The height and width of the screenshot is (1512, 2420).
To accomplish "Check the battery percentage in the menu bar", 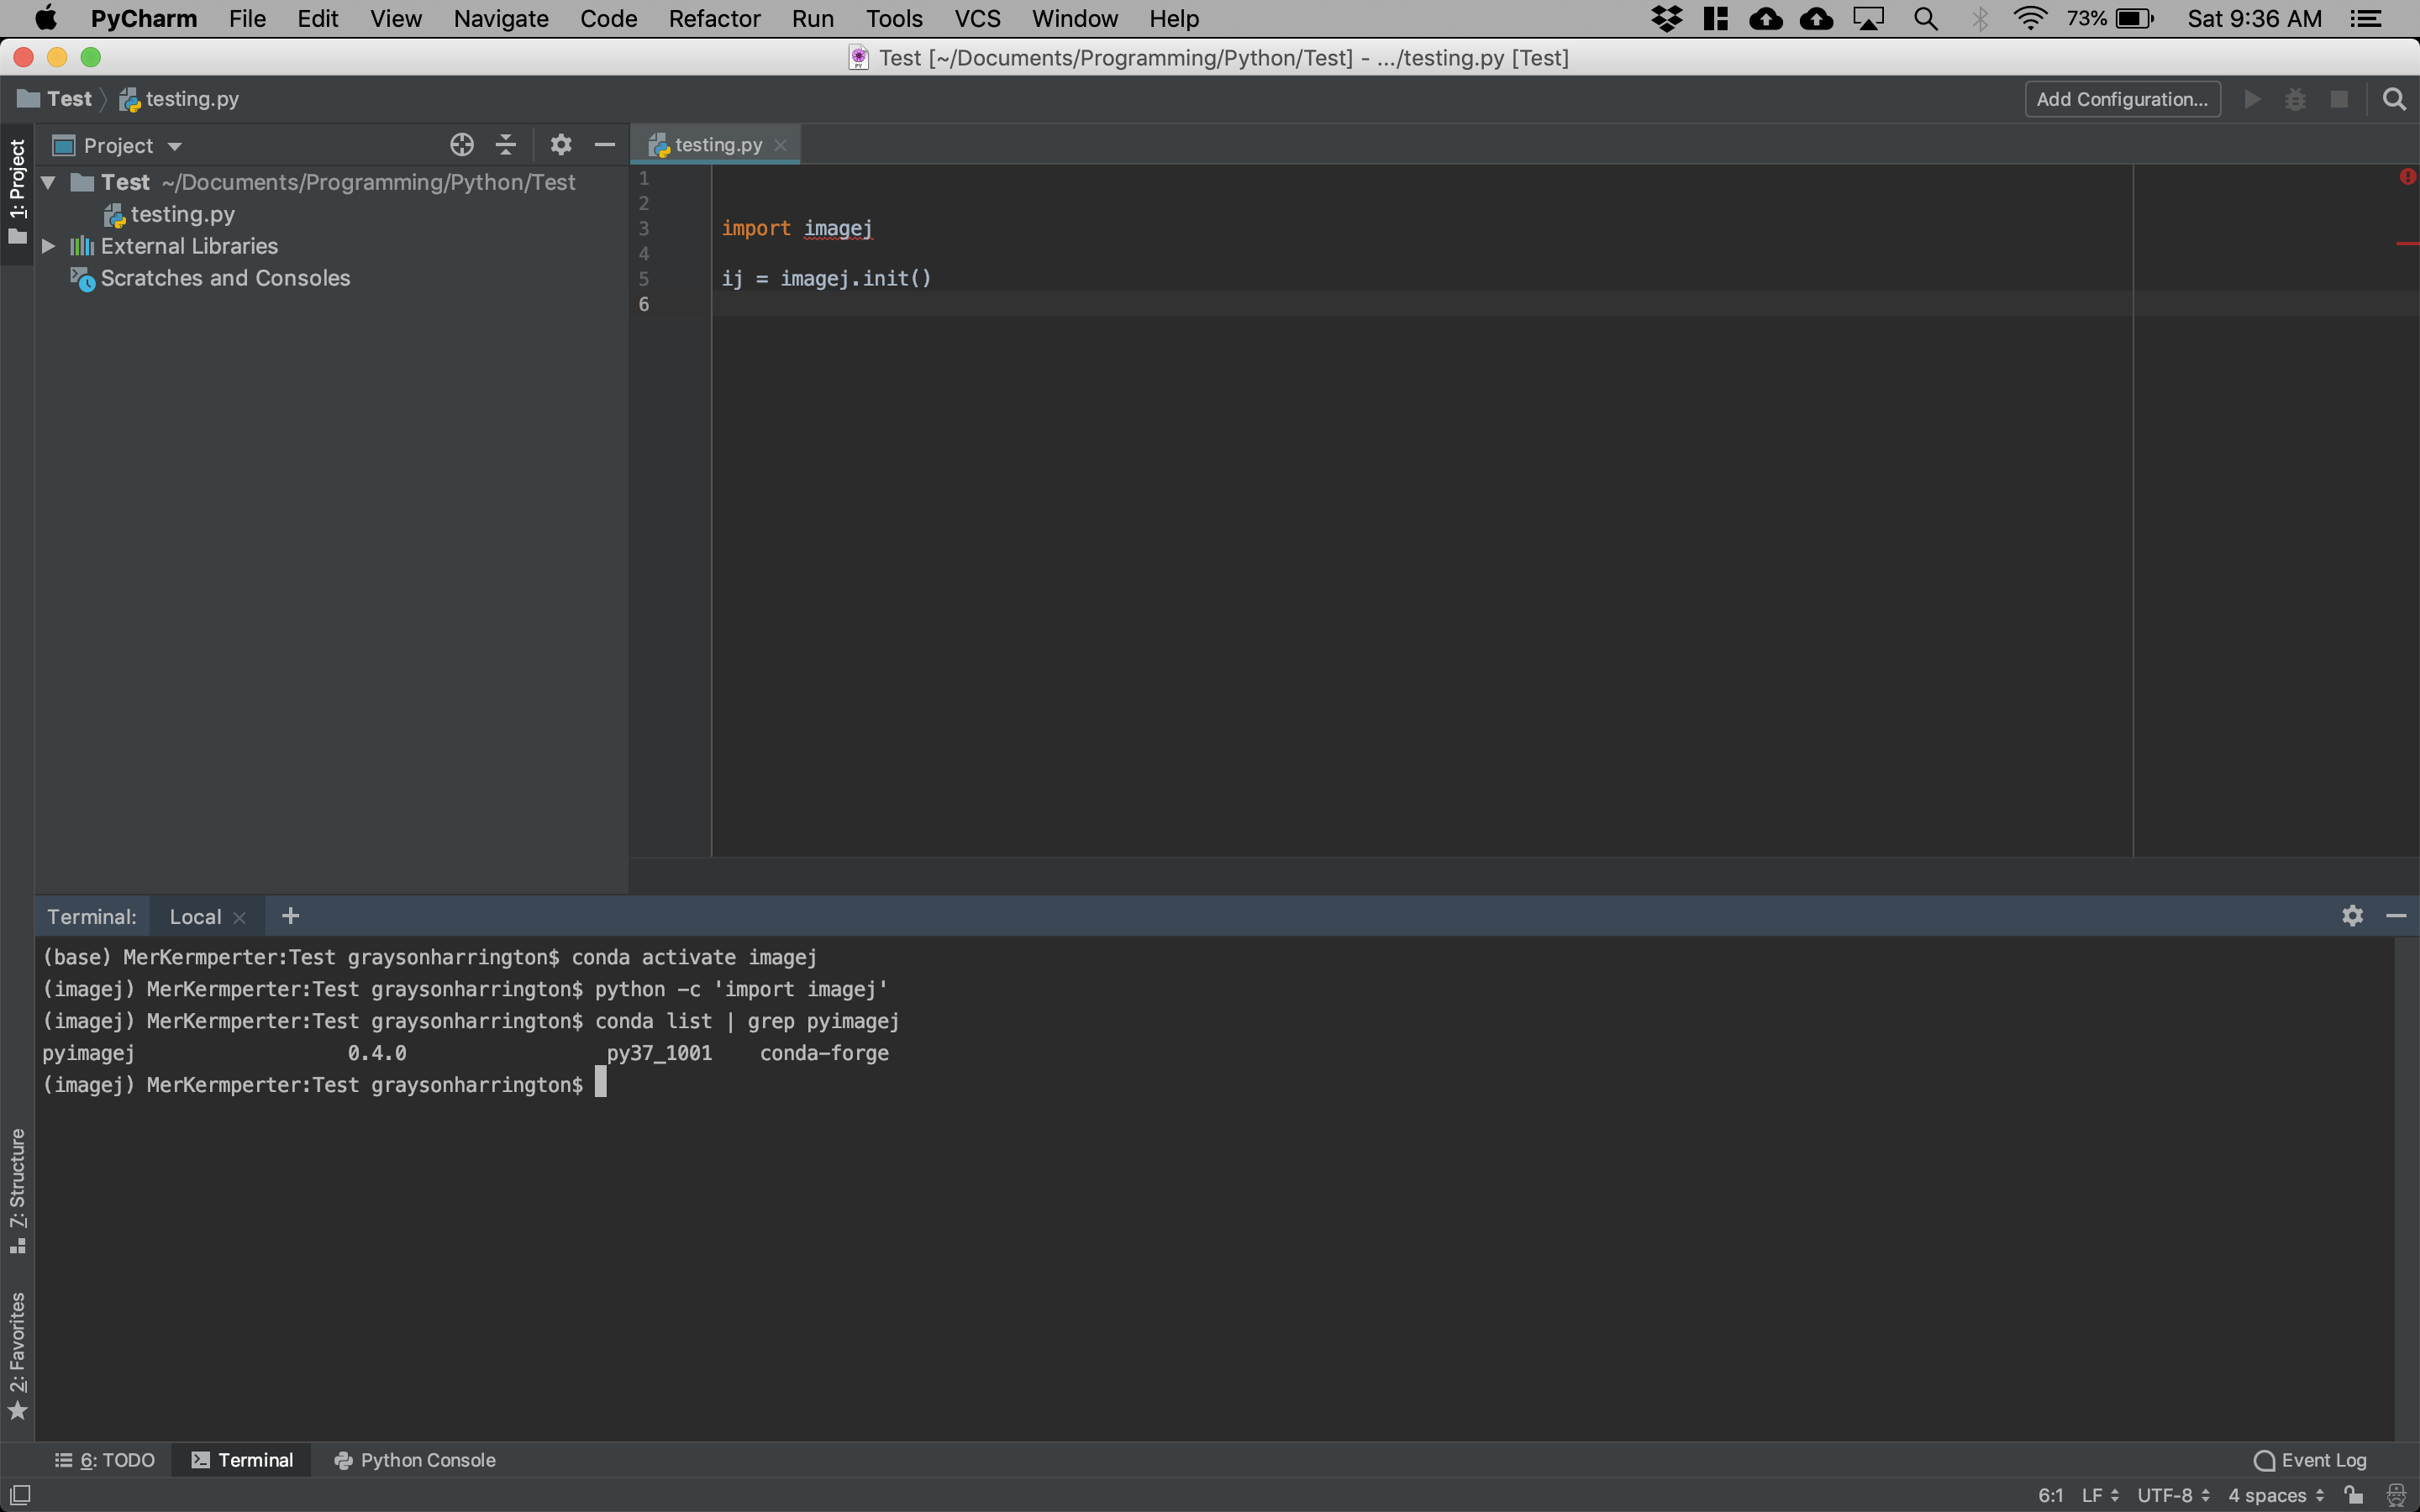I will click(x=2086, y=18).
